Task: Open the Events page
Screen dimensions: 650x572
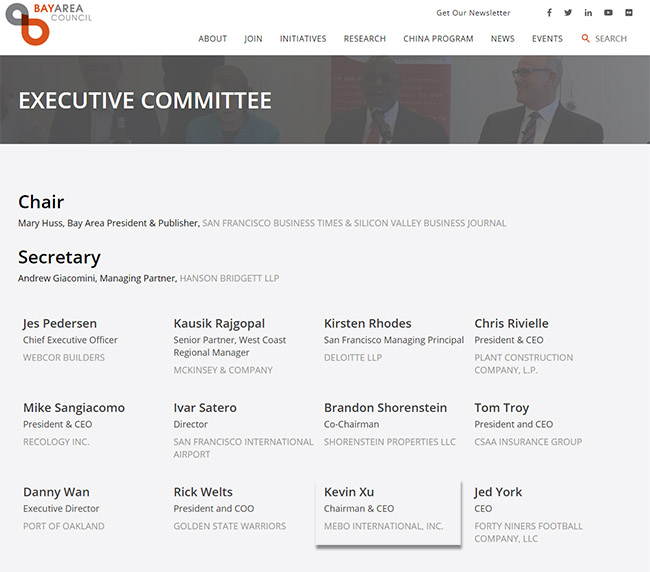Action: click(x=547, y=39)
